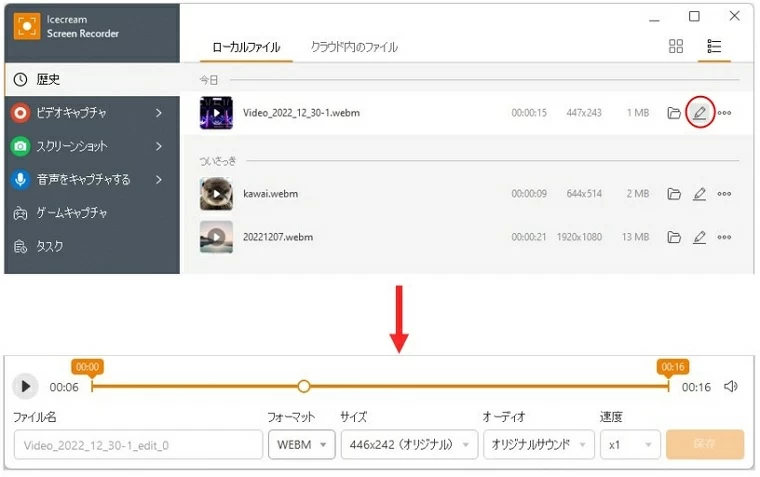Open more options for kawai.webm

click(724, 193)
